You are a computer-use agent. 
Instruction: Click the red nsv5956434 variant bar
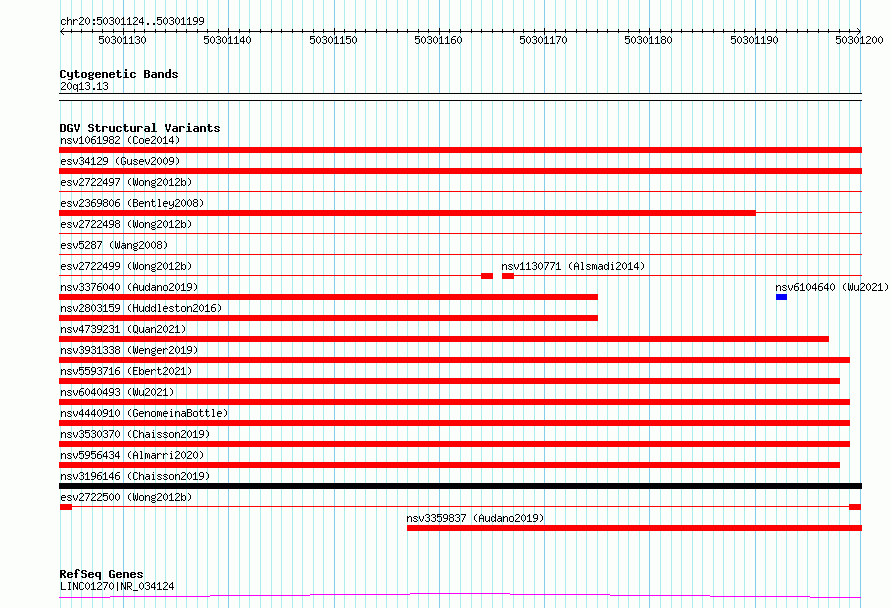(450, 465)
